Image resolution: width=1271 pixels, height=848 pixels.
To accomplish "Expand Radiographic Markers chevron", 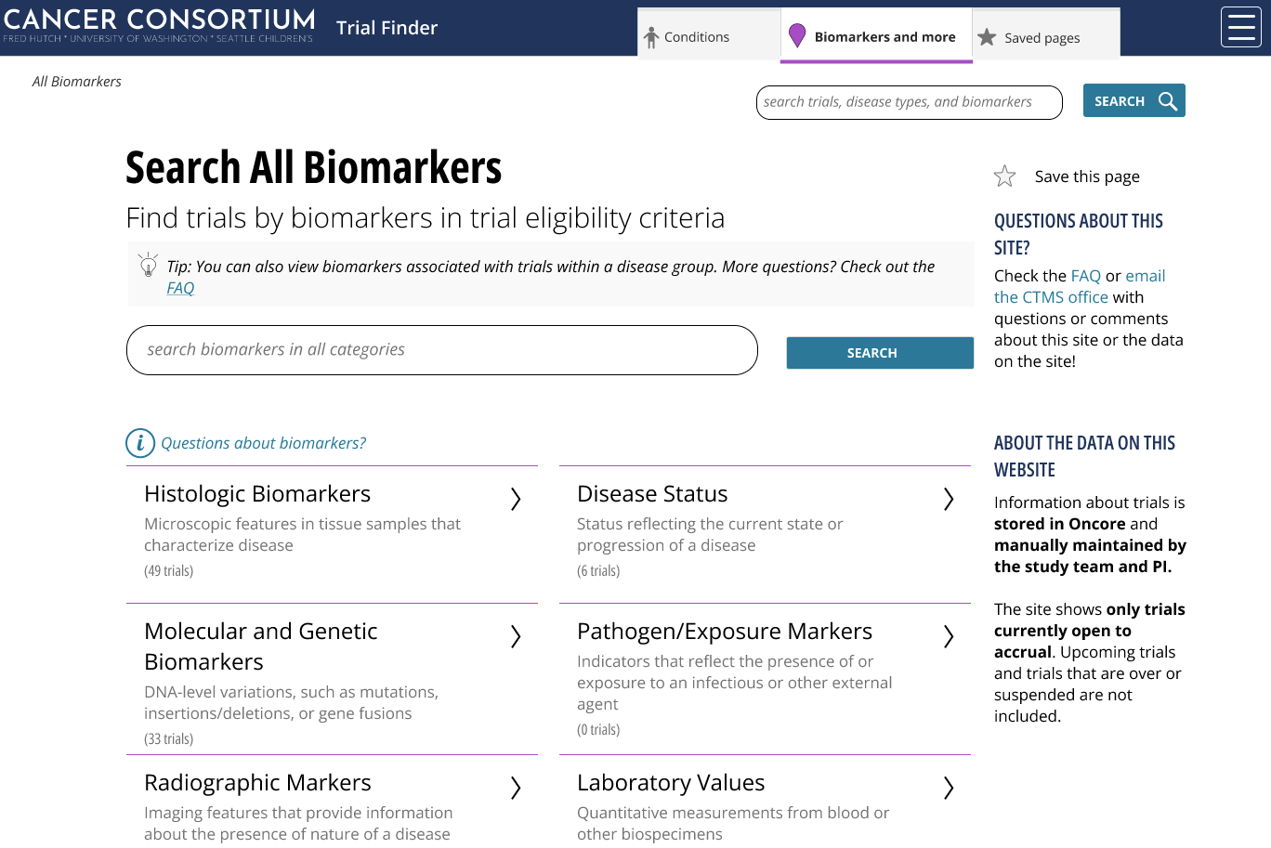I will 515,788.
